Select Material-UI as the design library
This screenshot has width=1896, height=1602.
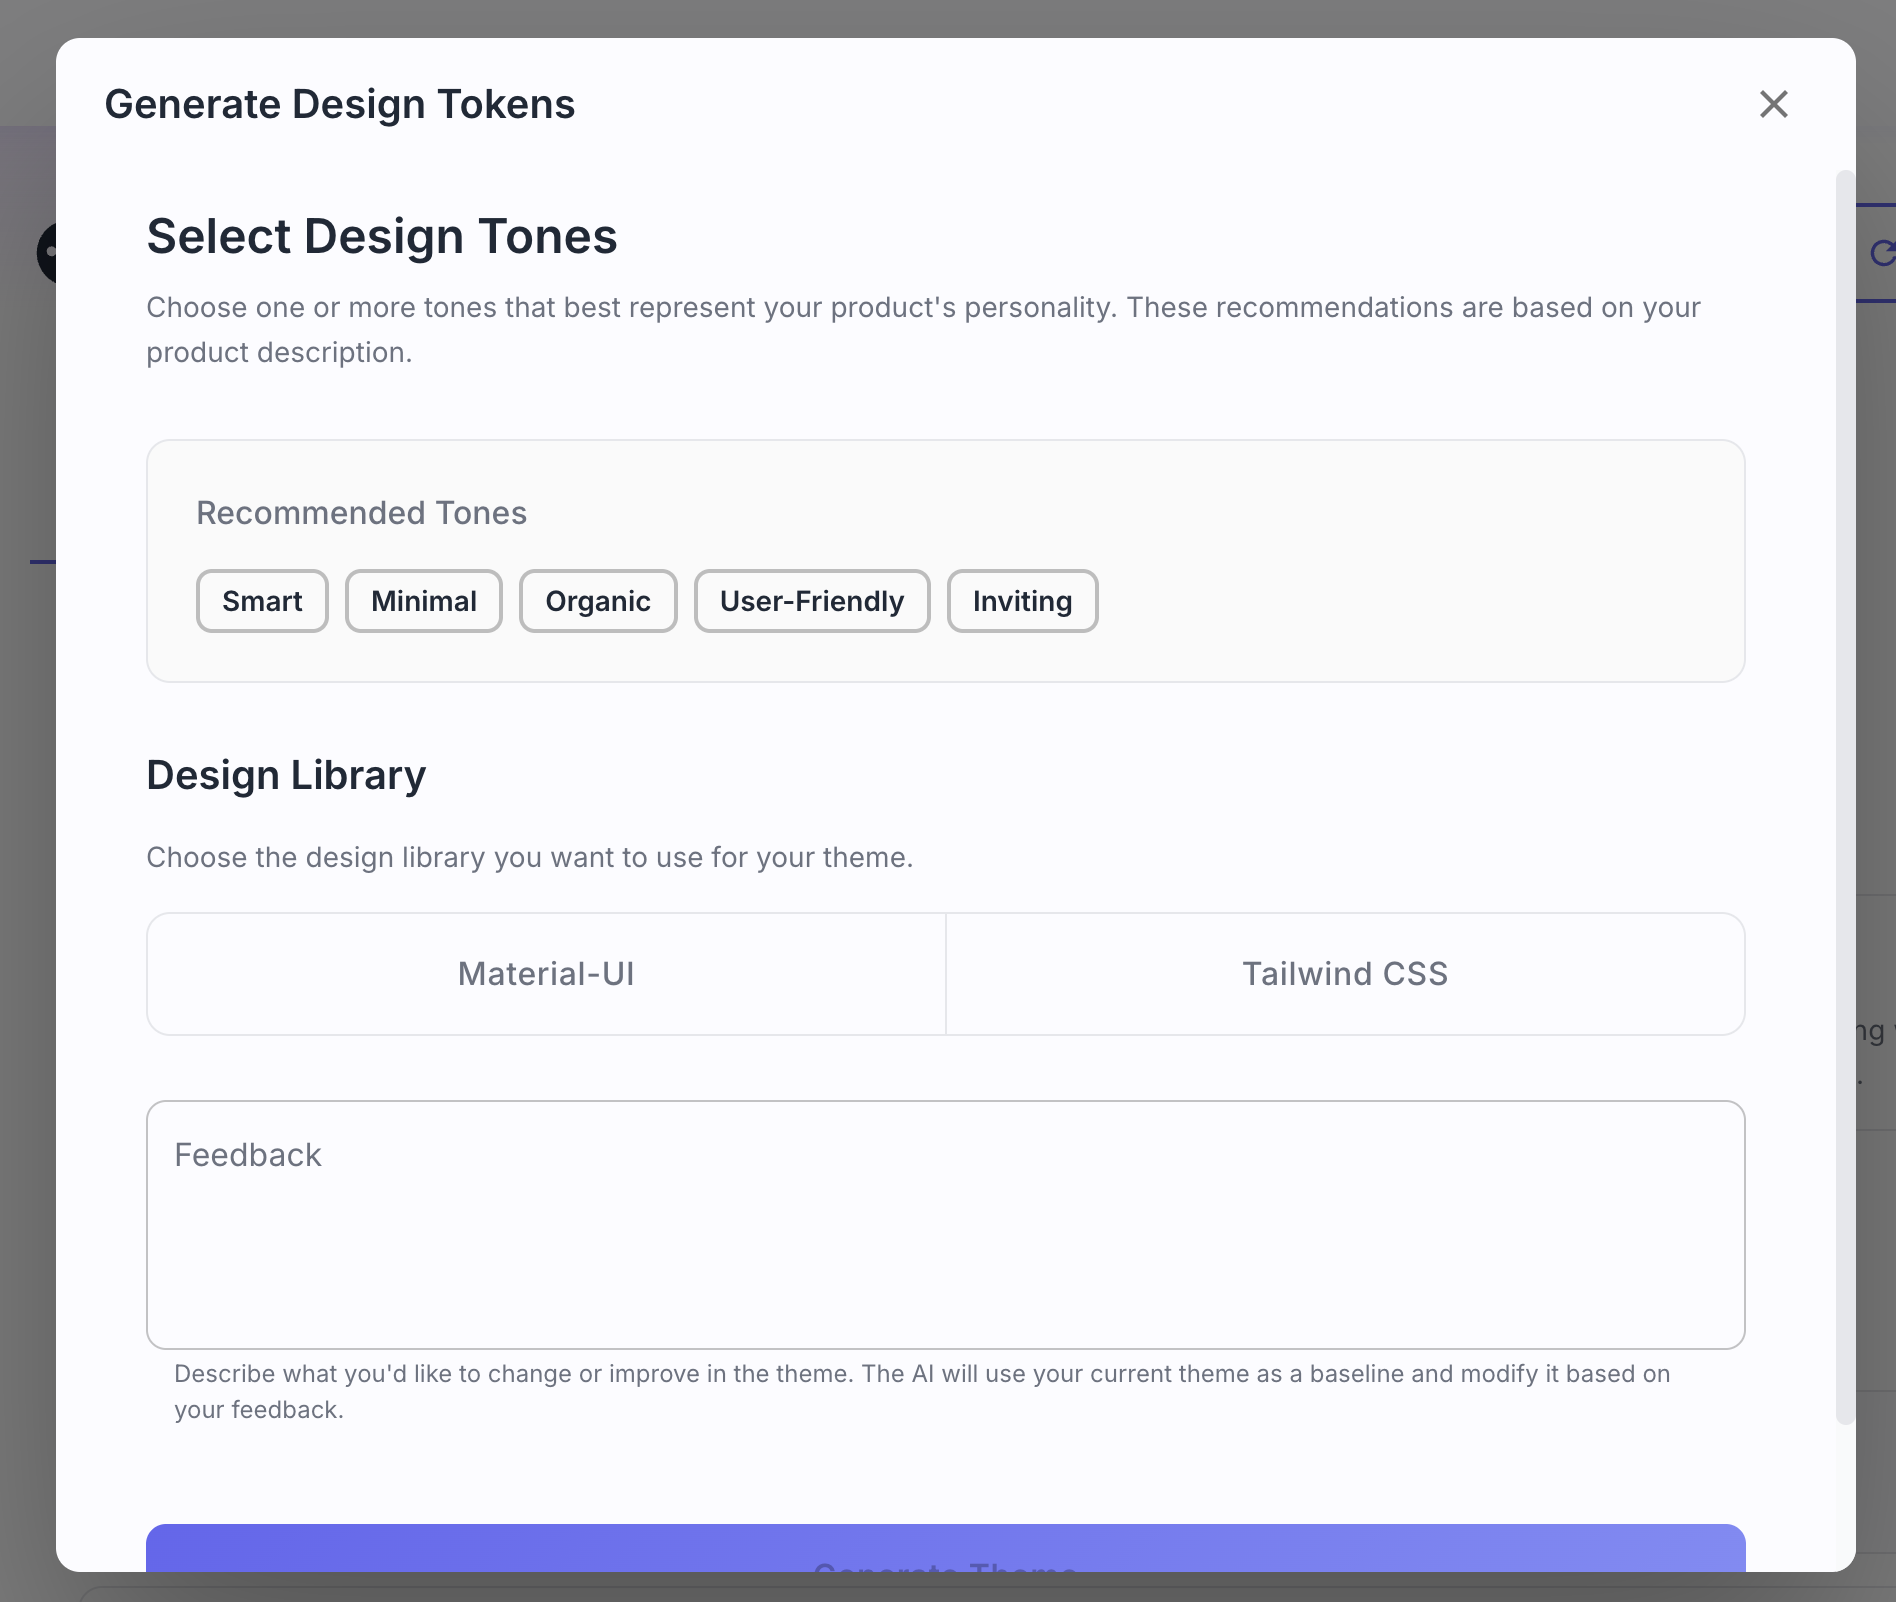(x=546, y=974)
